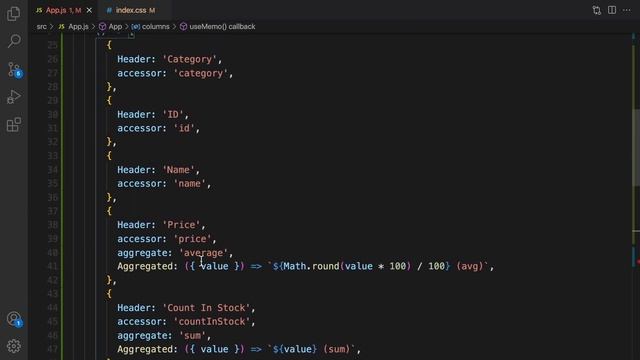Open the Explorer view in activity bar
This screenshot has height=360, width=640.
tap(13, 13)
